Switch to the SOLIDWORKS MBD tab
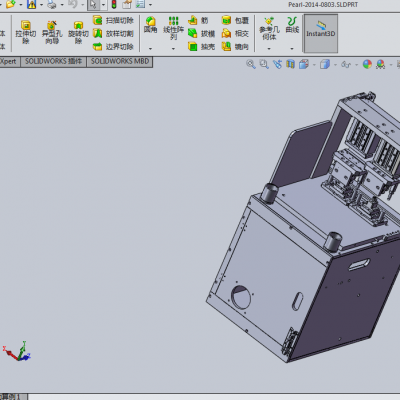 120,62
